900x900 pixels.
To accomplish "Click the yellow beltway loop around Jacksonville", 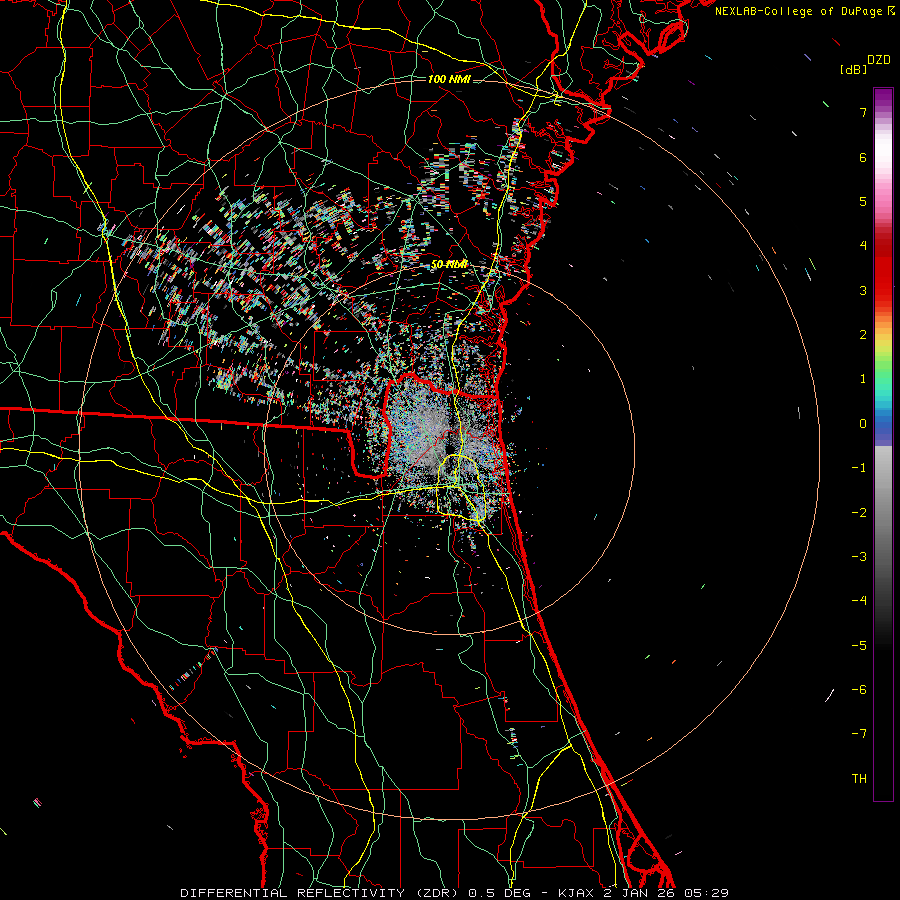I will pyautogui.click(x=461, y=487).
